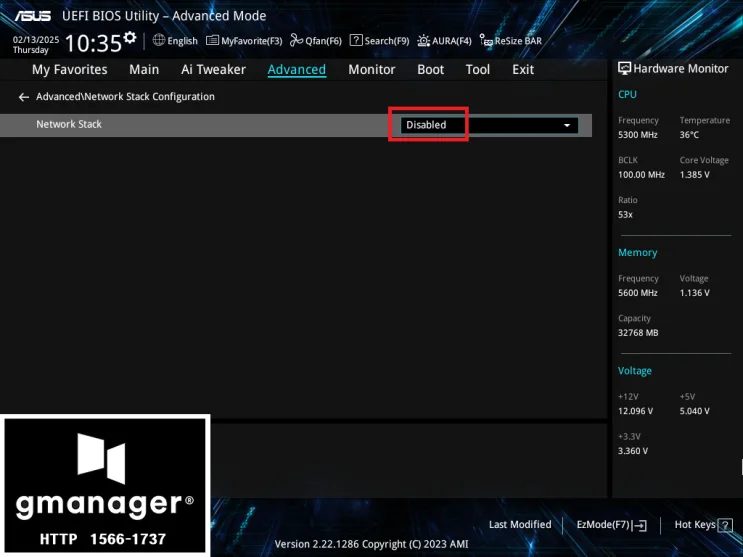Image resolution: width=743 pixels, height=557 pixels.
Task: Toggle ReSize BAR option
Action: tap(511, 41)
